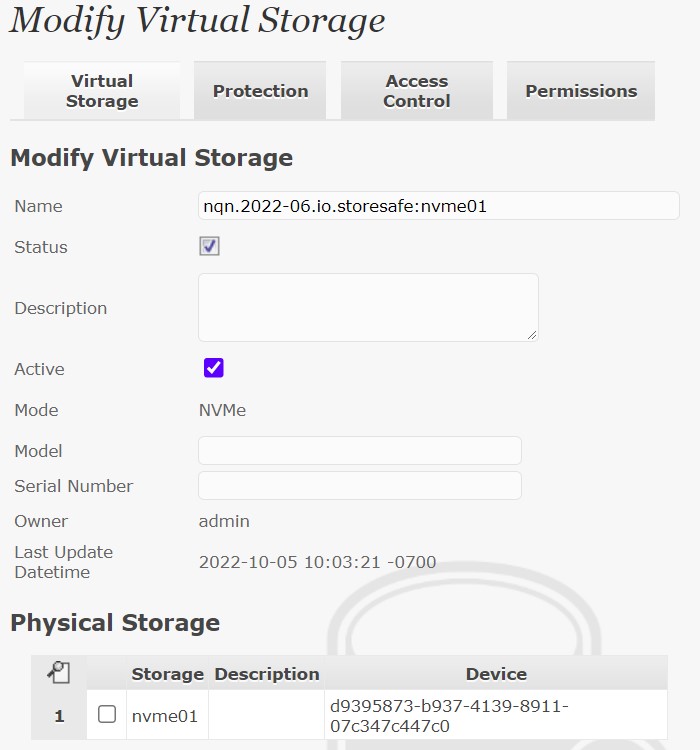Click row number 1 in Physical Storage
Viewport: 700px width, 750px height.
(59, 716)
